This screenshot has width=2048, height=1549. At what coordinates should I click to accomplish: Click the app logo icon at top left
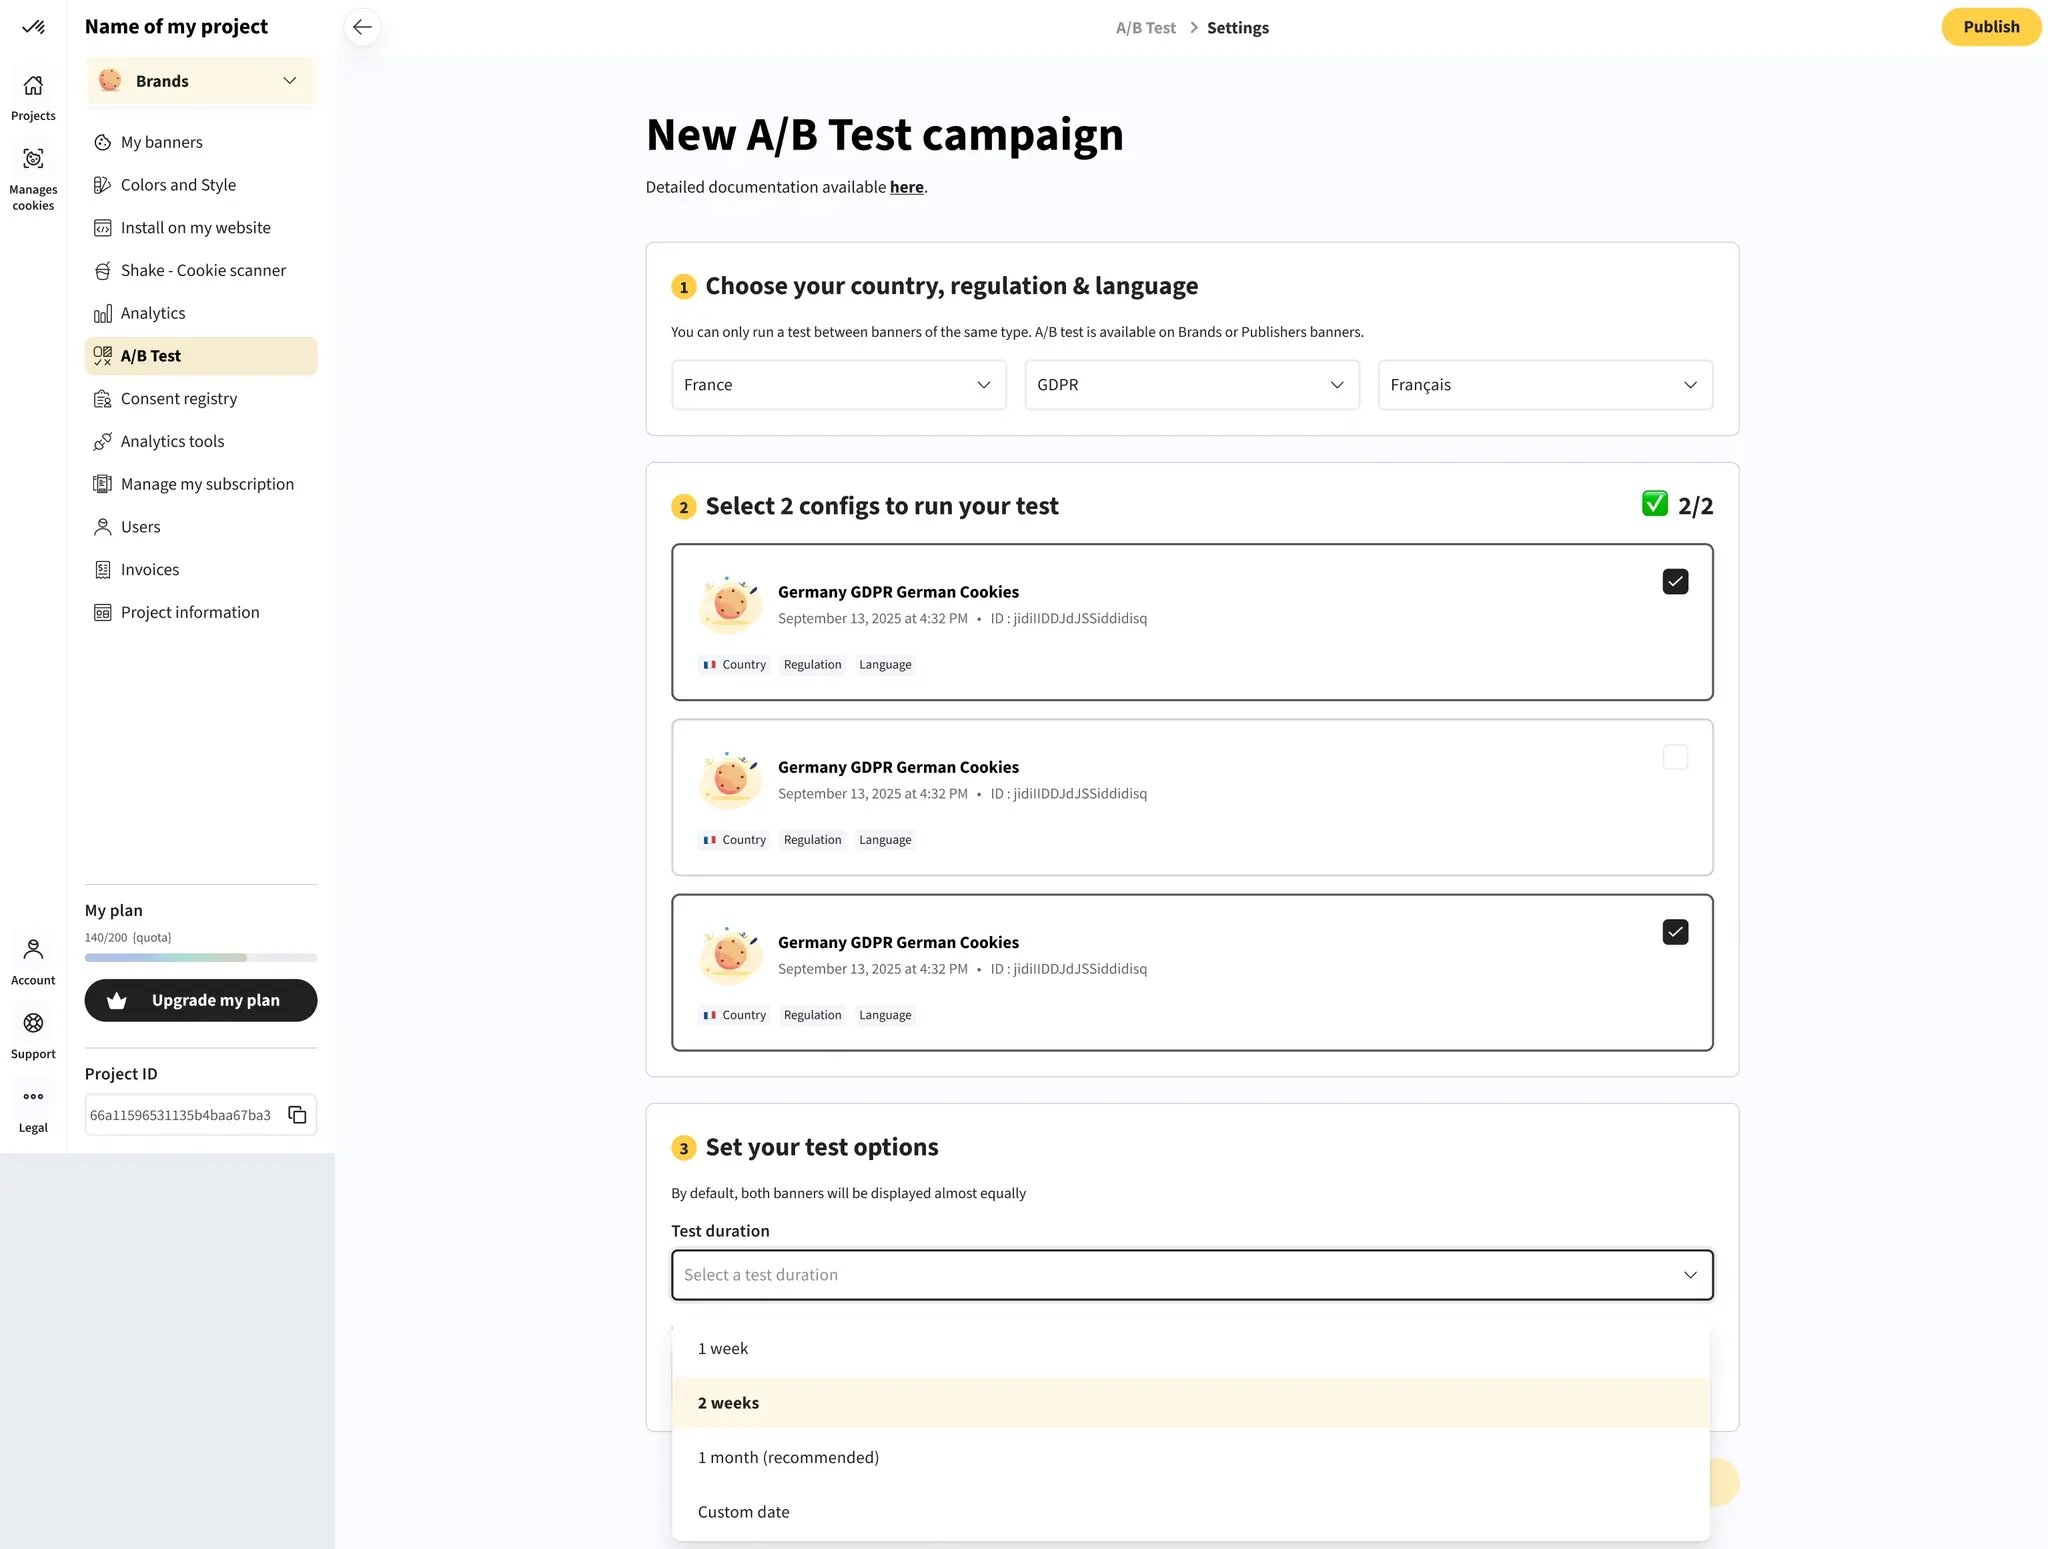[x=33, y=27]
